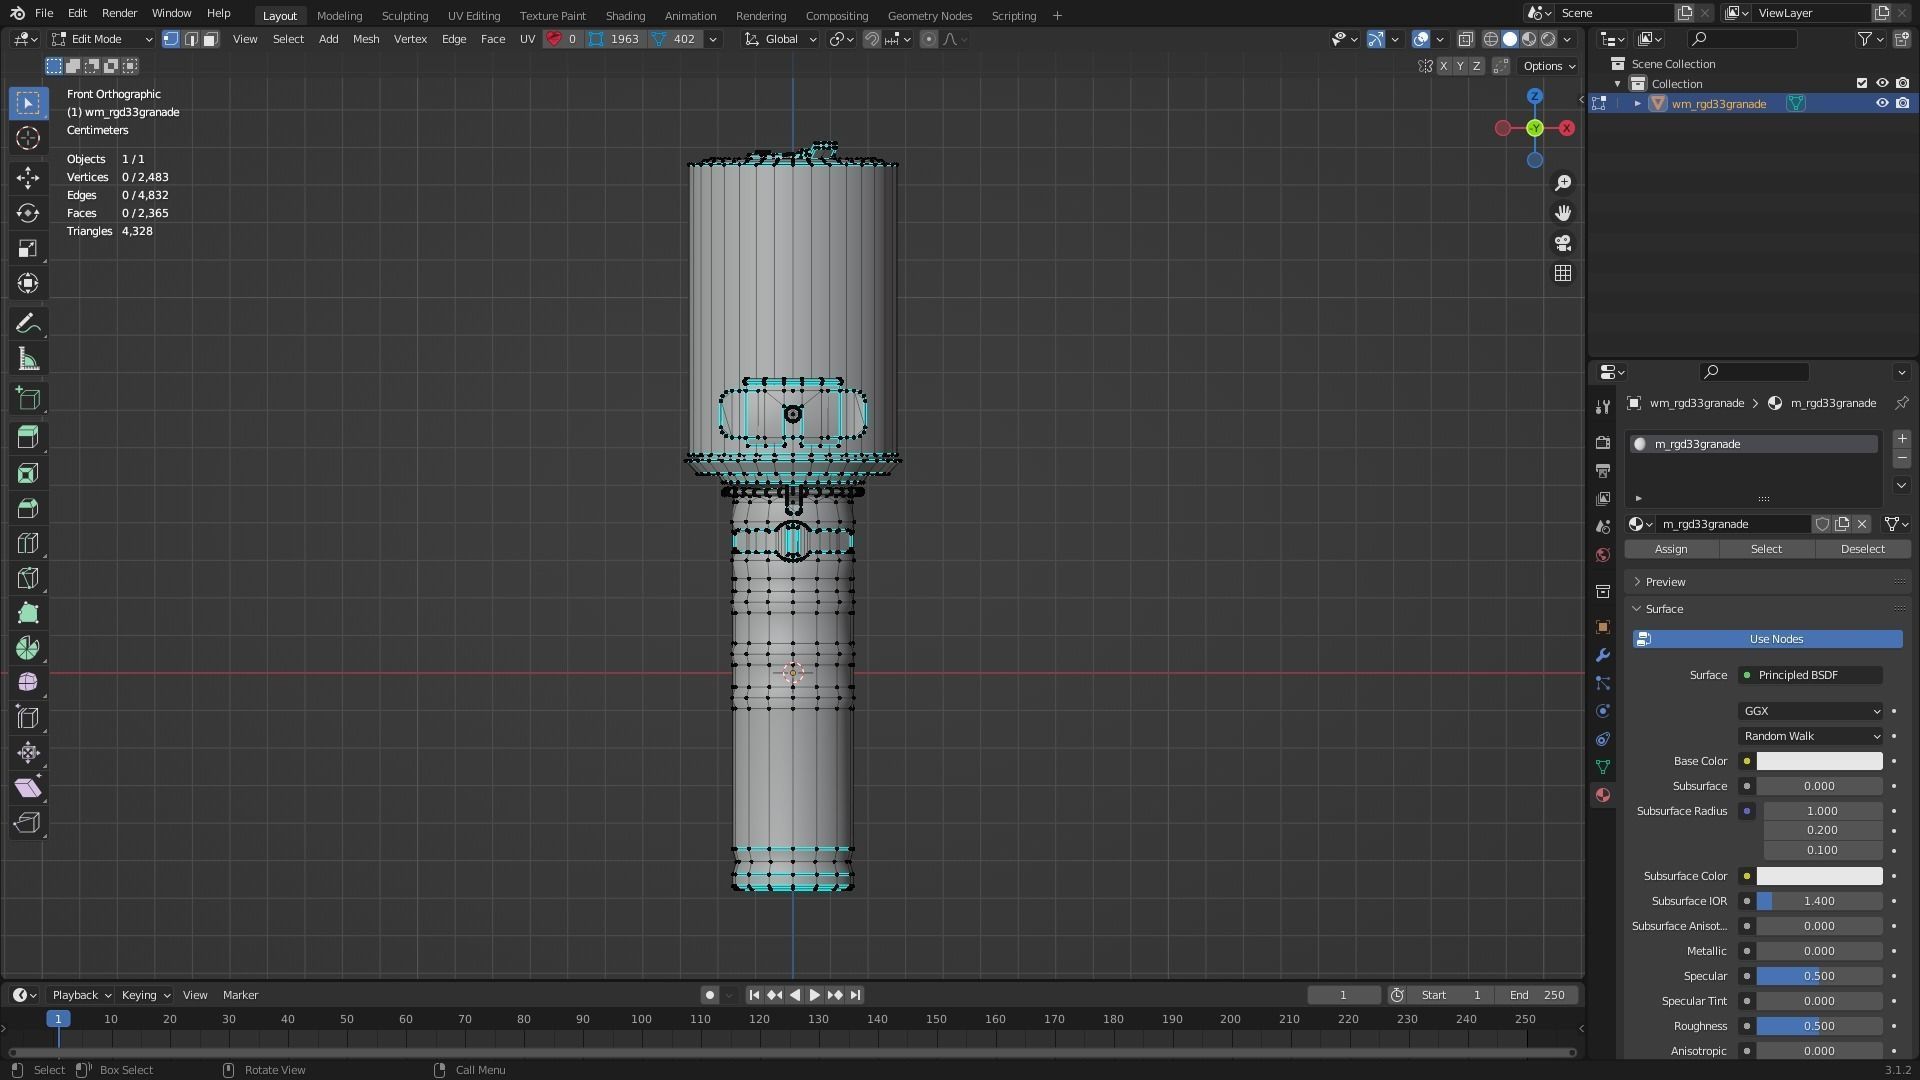The width and height of the screenshot is (1920, 1080).
Task: Open the Edit Mode dropdown
Action: click(102, 39)
